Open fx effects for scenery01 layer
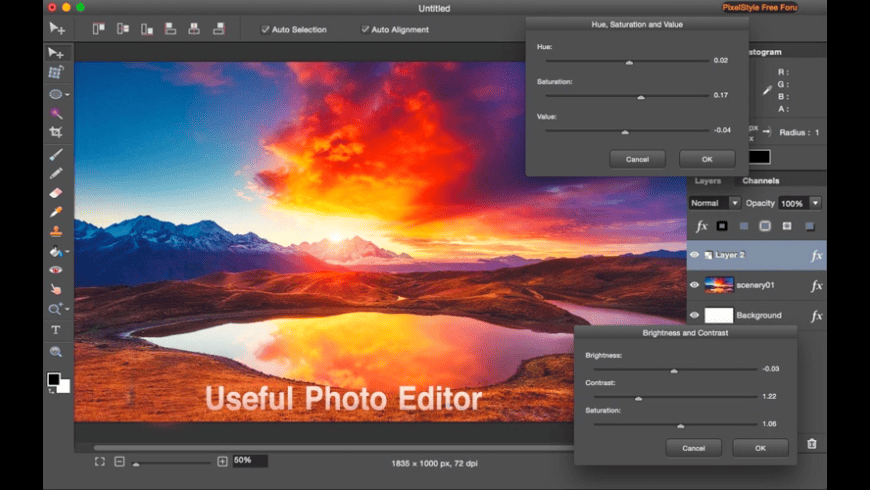The image size is (870, 490). coord(816,286)
